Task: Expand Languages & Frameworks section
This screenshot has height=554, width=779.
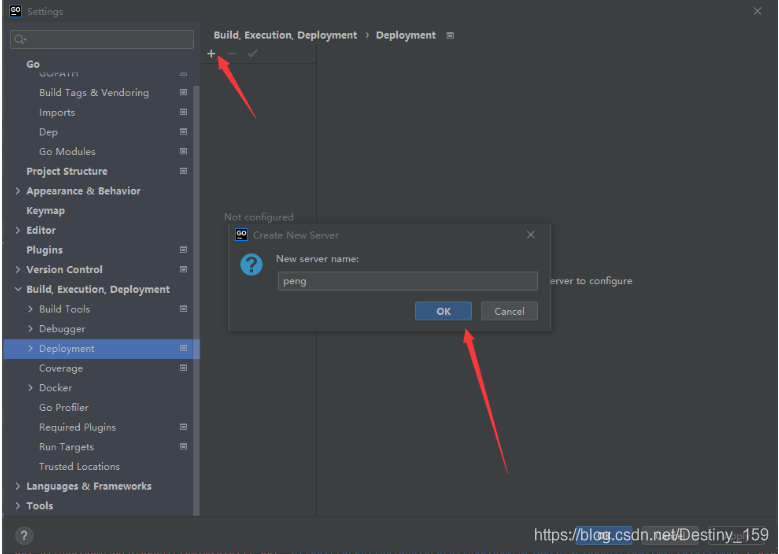Action: pos(18,486)
